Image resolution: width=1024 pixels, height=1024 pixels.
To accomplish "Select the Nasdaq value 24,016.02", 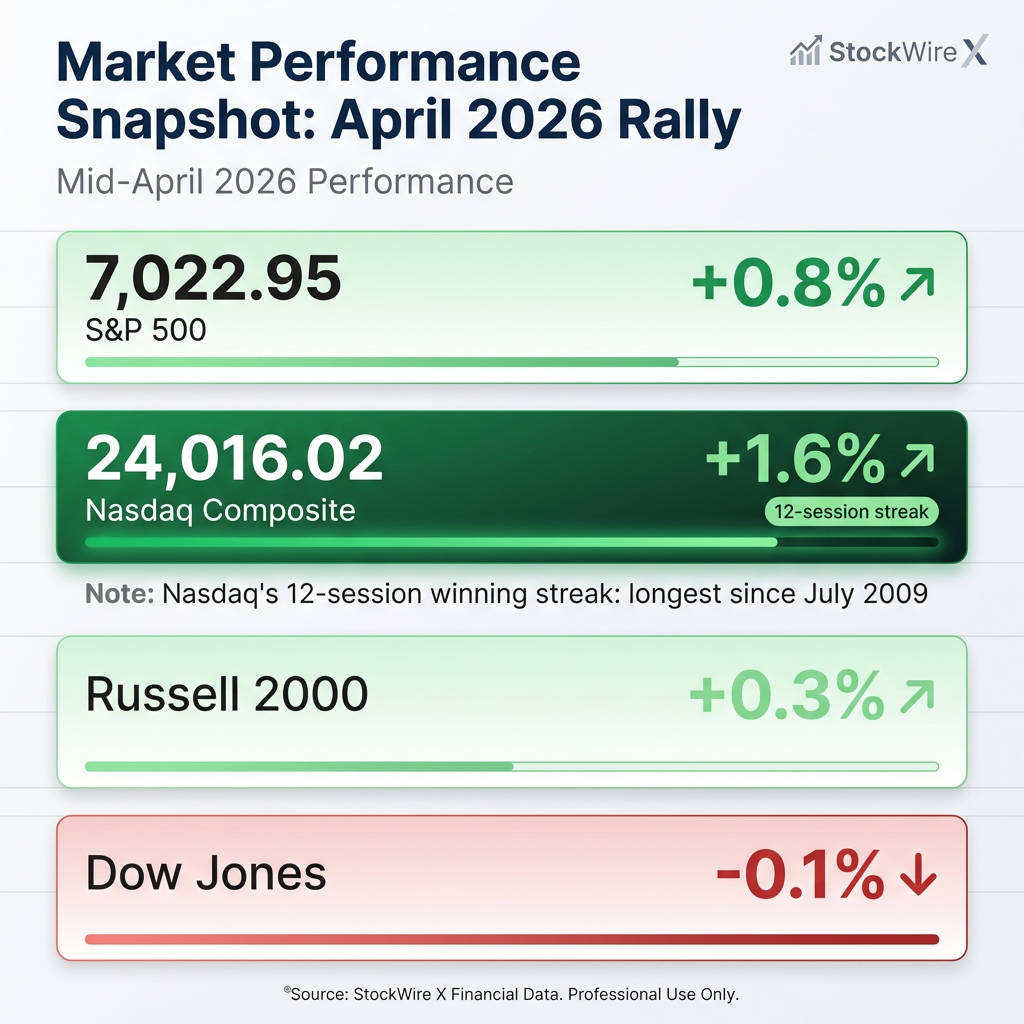I will (x=234, y=457).
